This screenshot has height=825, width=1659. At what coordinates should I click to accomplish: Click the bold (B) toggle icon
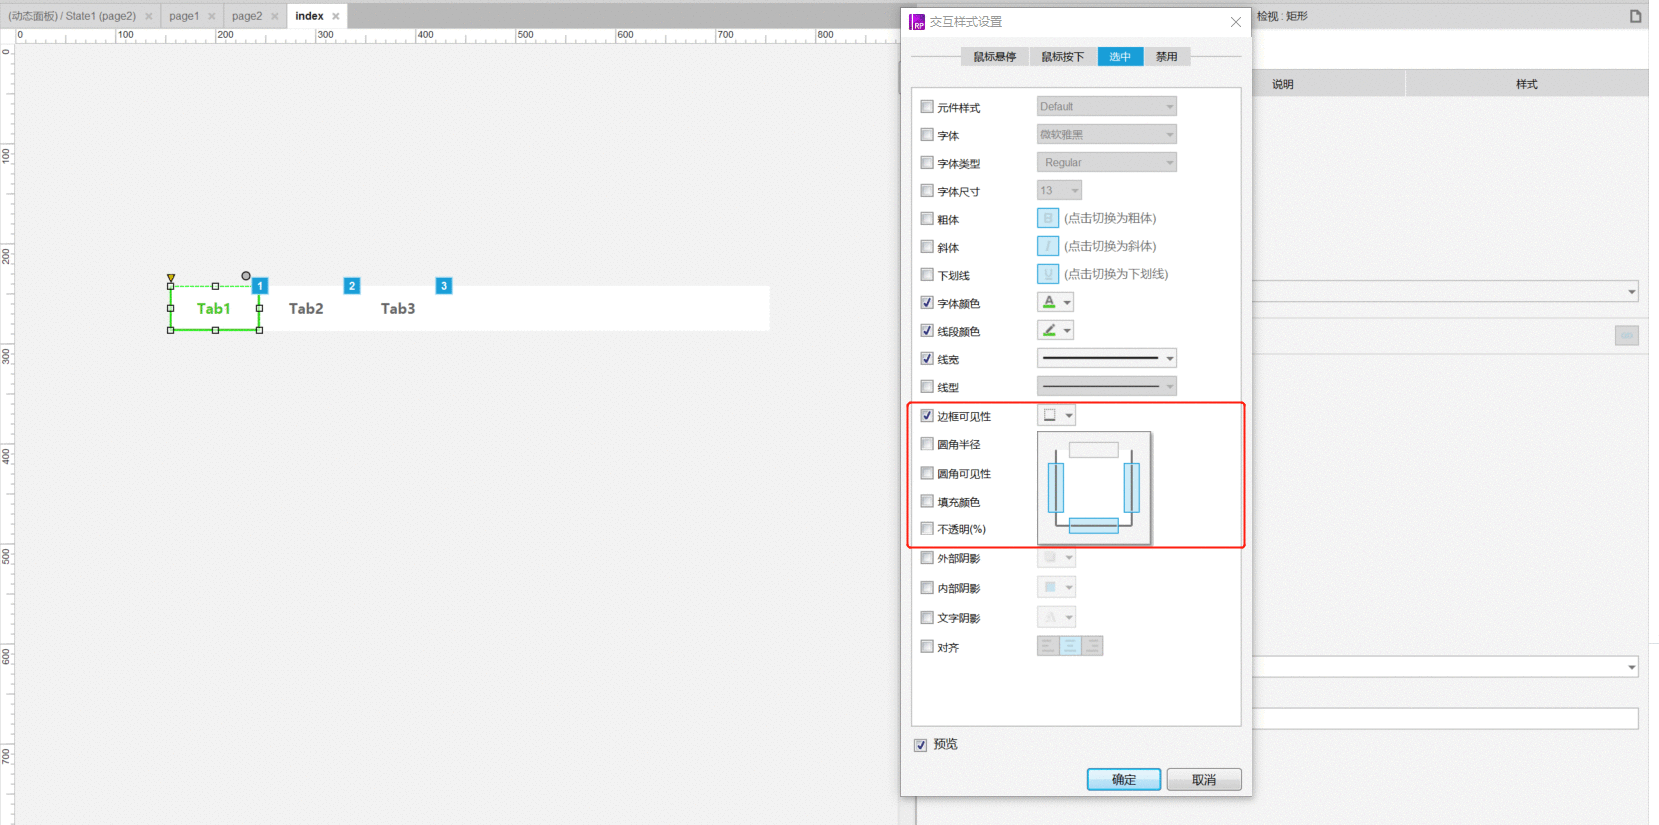click(1048, 218)
